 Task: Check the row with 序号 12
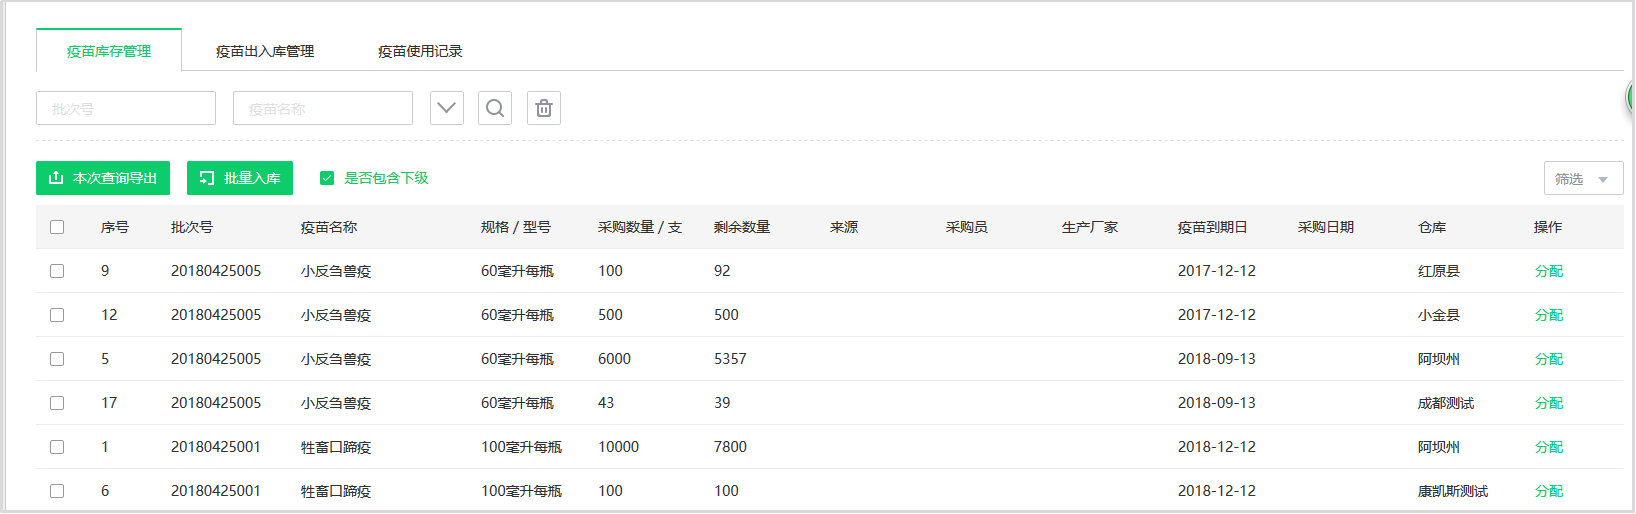click(57, 315)
